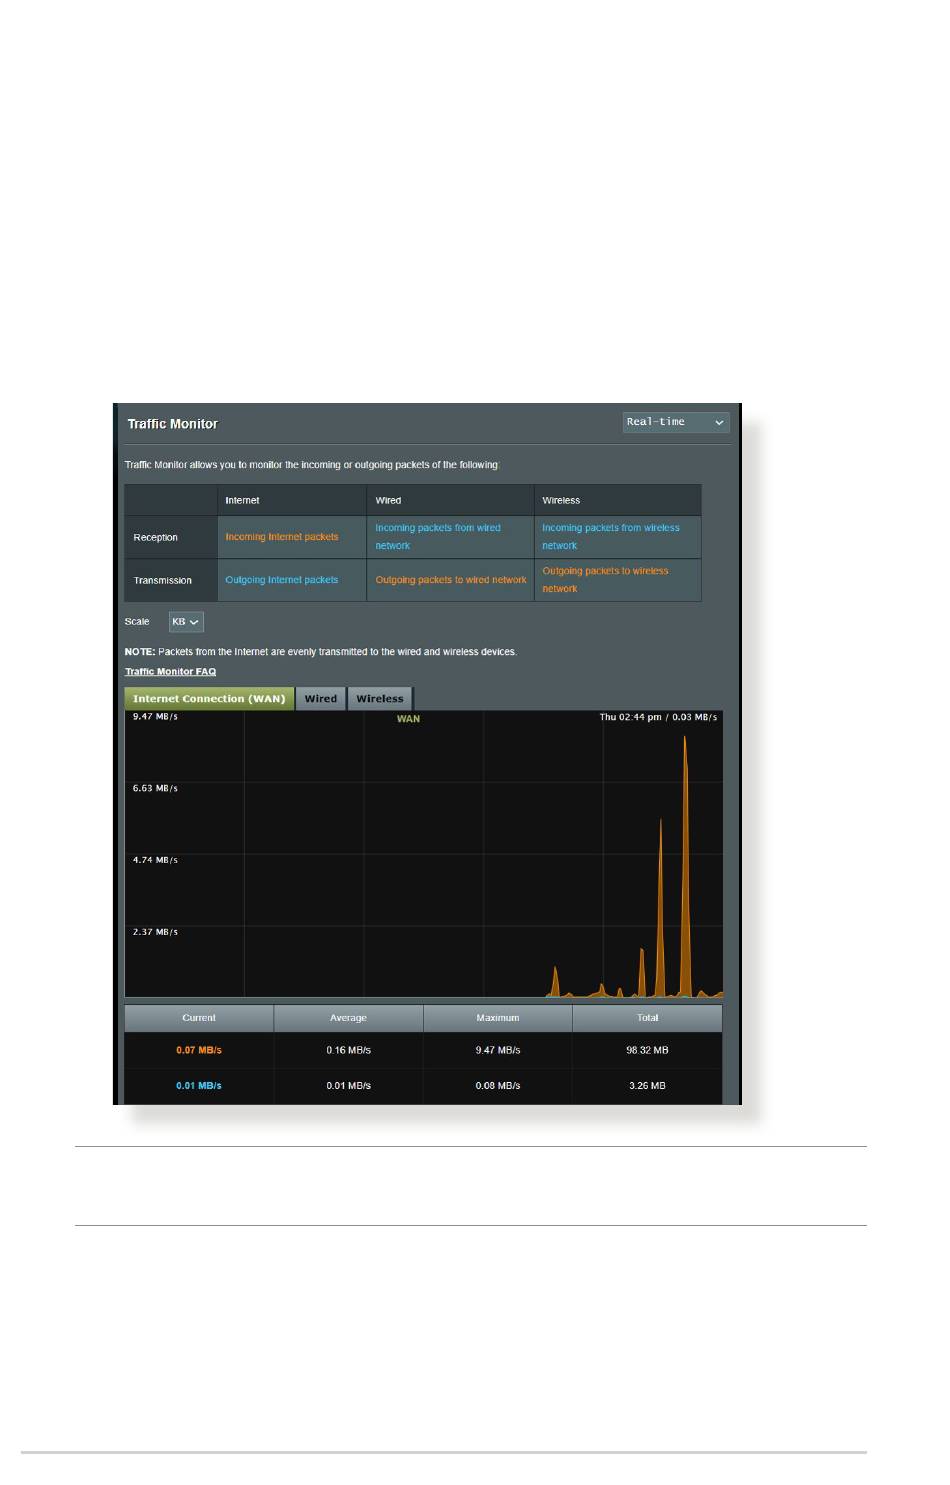Click the Average column header
Viewport: 950px width, 1485px height.
pyautogui.click(x=348, y=1018)
